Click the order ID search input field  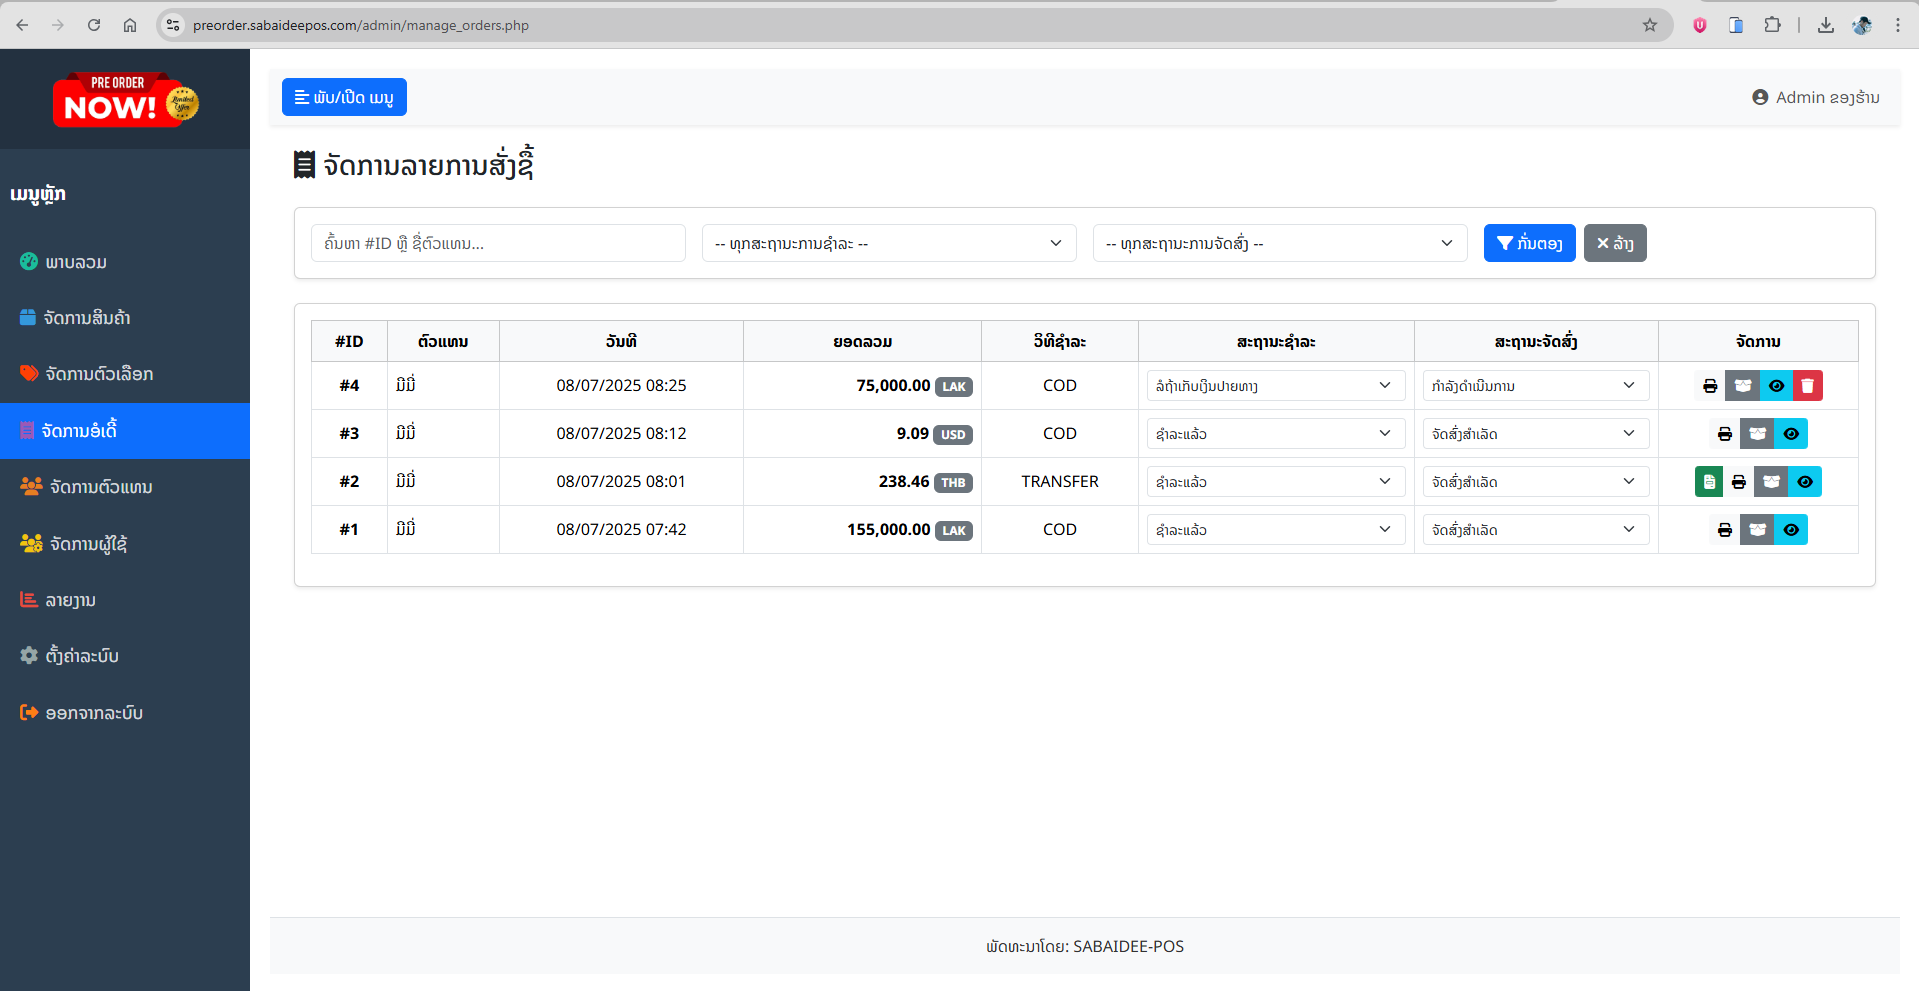click(498, 243)
